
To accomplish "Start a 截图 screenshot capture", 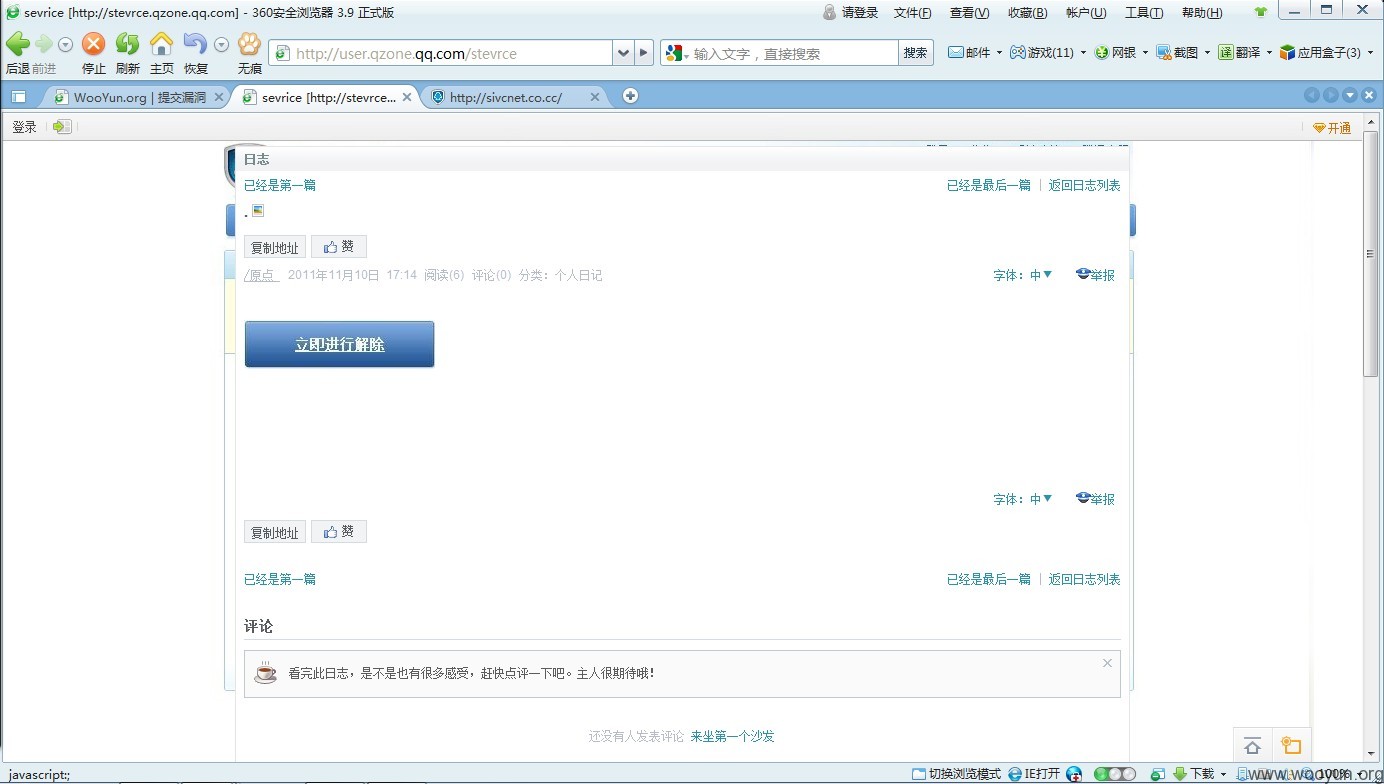I will pos(1177,52).
